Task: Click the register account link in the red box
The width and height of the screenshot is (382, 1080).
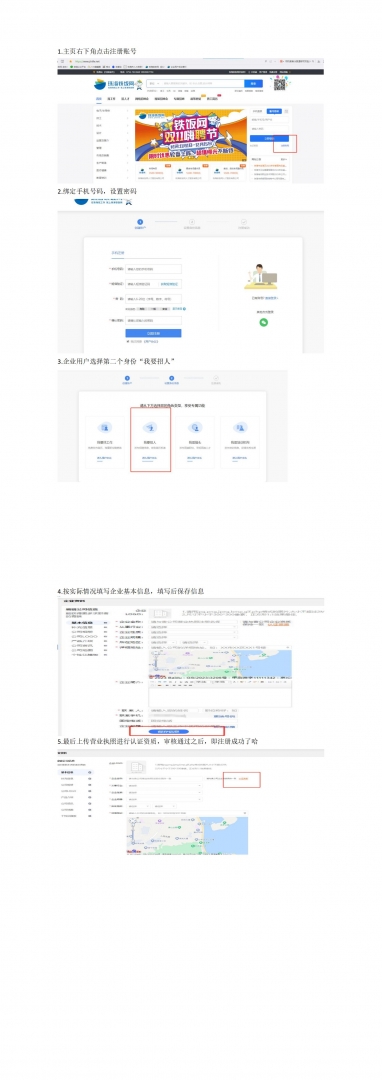Action: tap(286, 145)
